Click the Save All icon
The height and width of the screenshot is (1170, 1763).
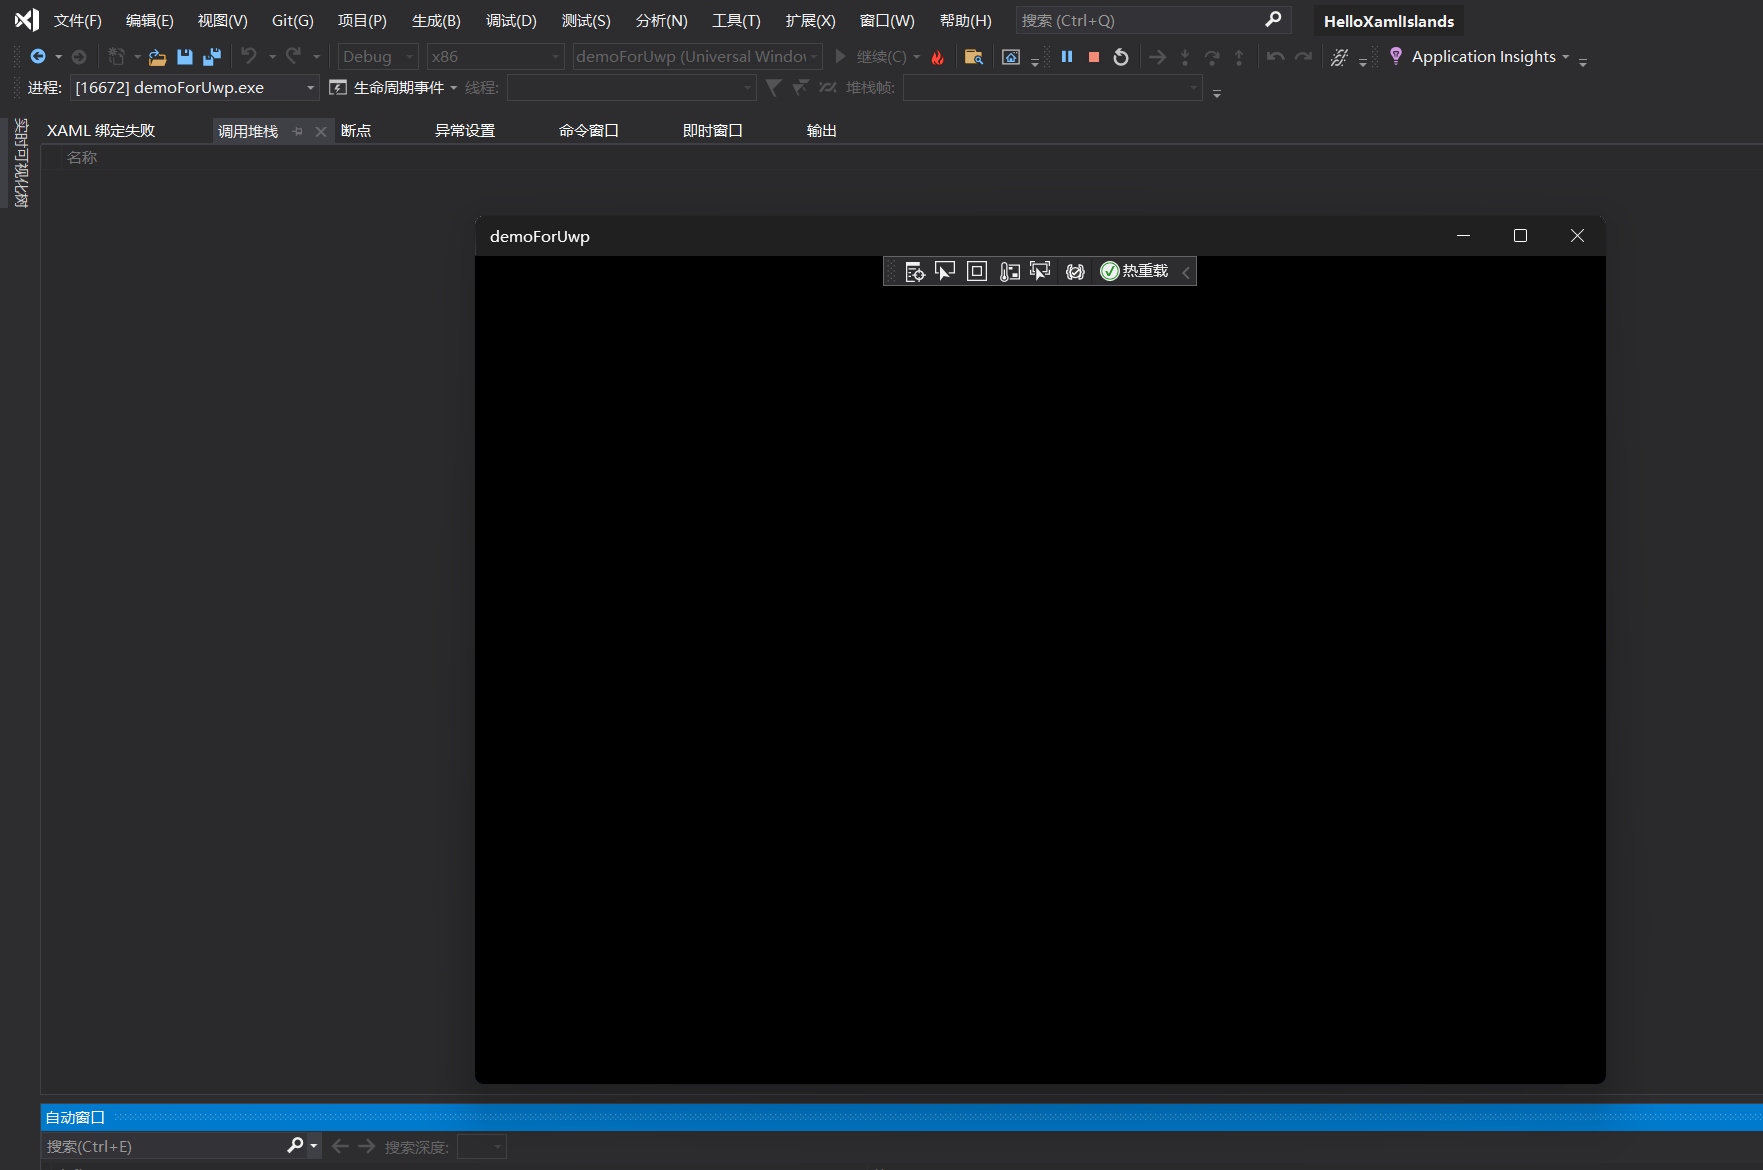(x=212, y=57)
